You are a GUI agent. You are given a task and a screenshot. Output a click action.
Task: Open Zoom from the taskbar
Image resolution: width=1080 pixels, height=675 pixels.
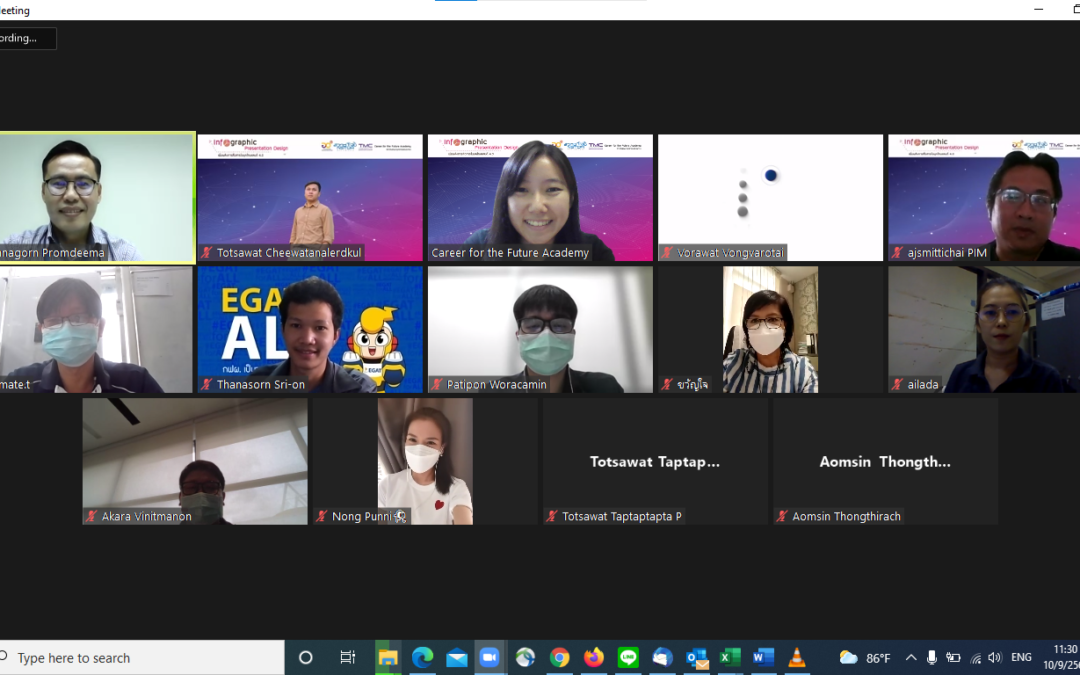pos(490,657)
